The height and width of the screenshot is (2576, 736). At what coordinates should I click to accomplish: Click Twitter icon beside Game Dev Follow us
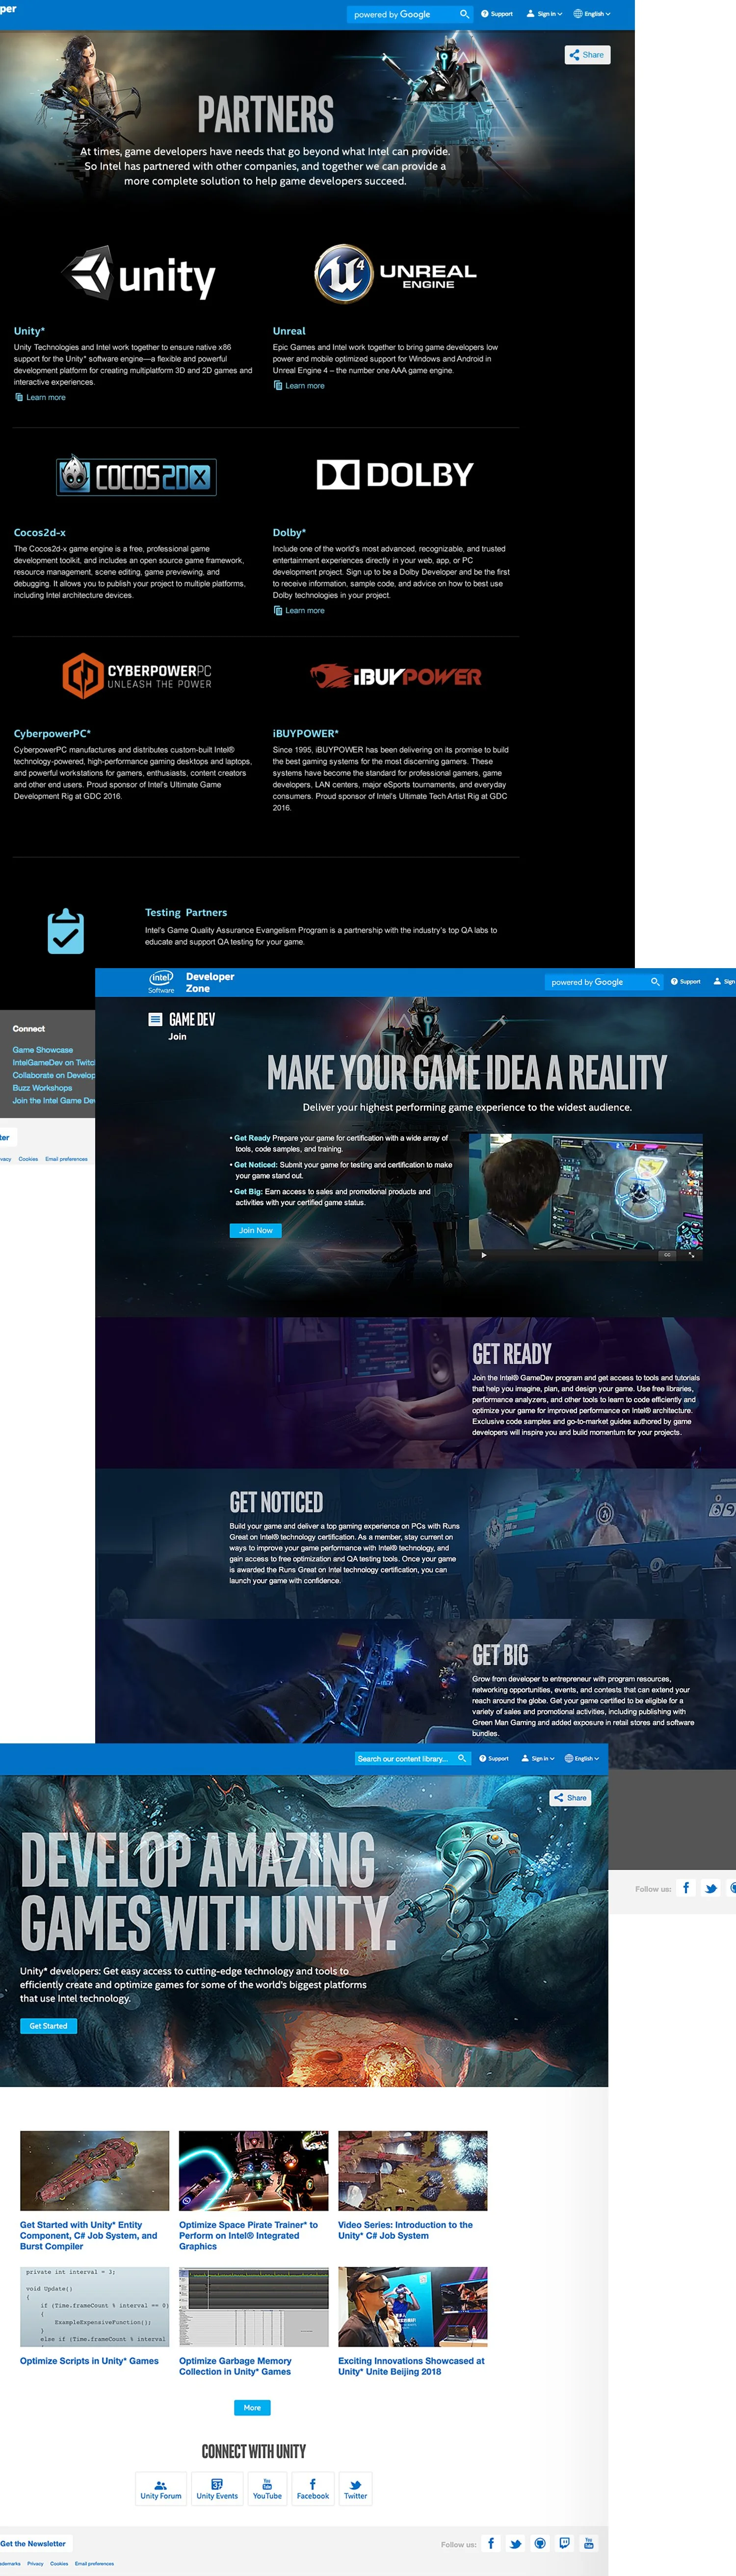tap(711, 1888)
